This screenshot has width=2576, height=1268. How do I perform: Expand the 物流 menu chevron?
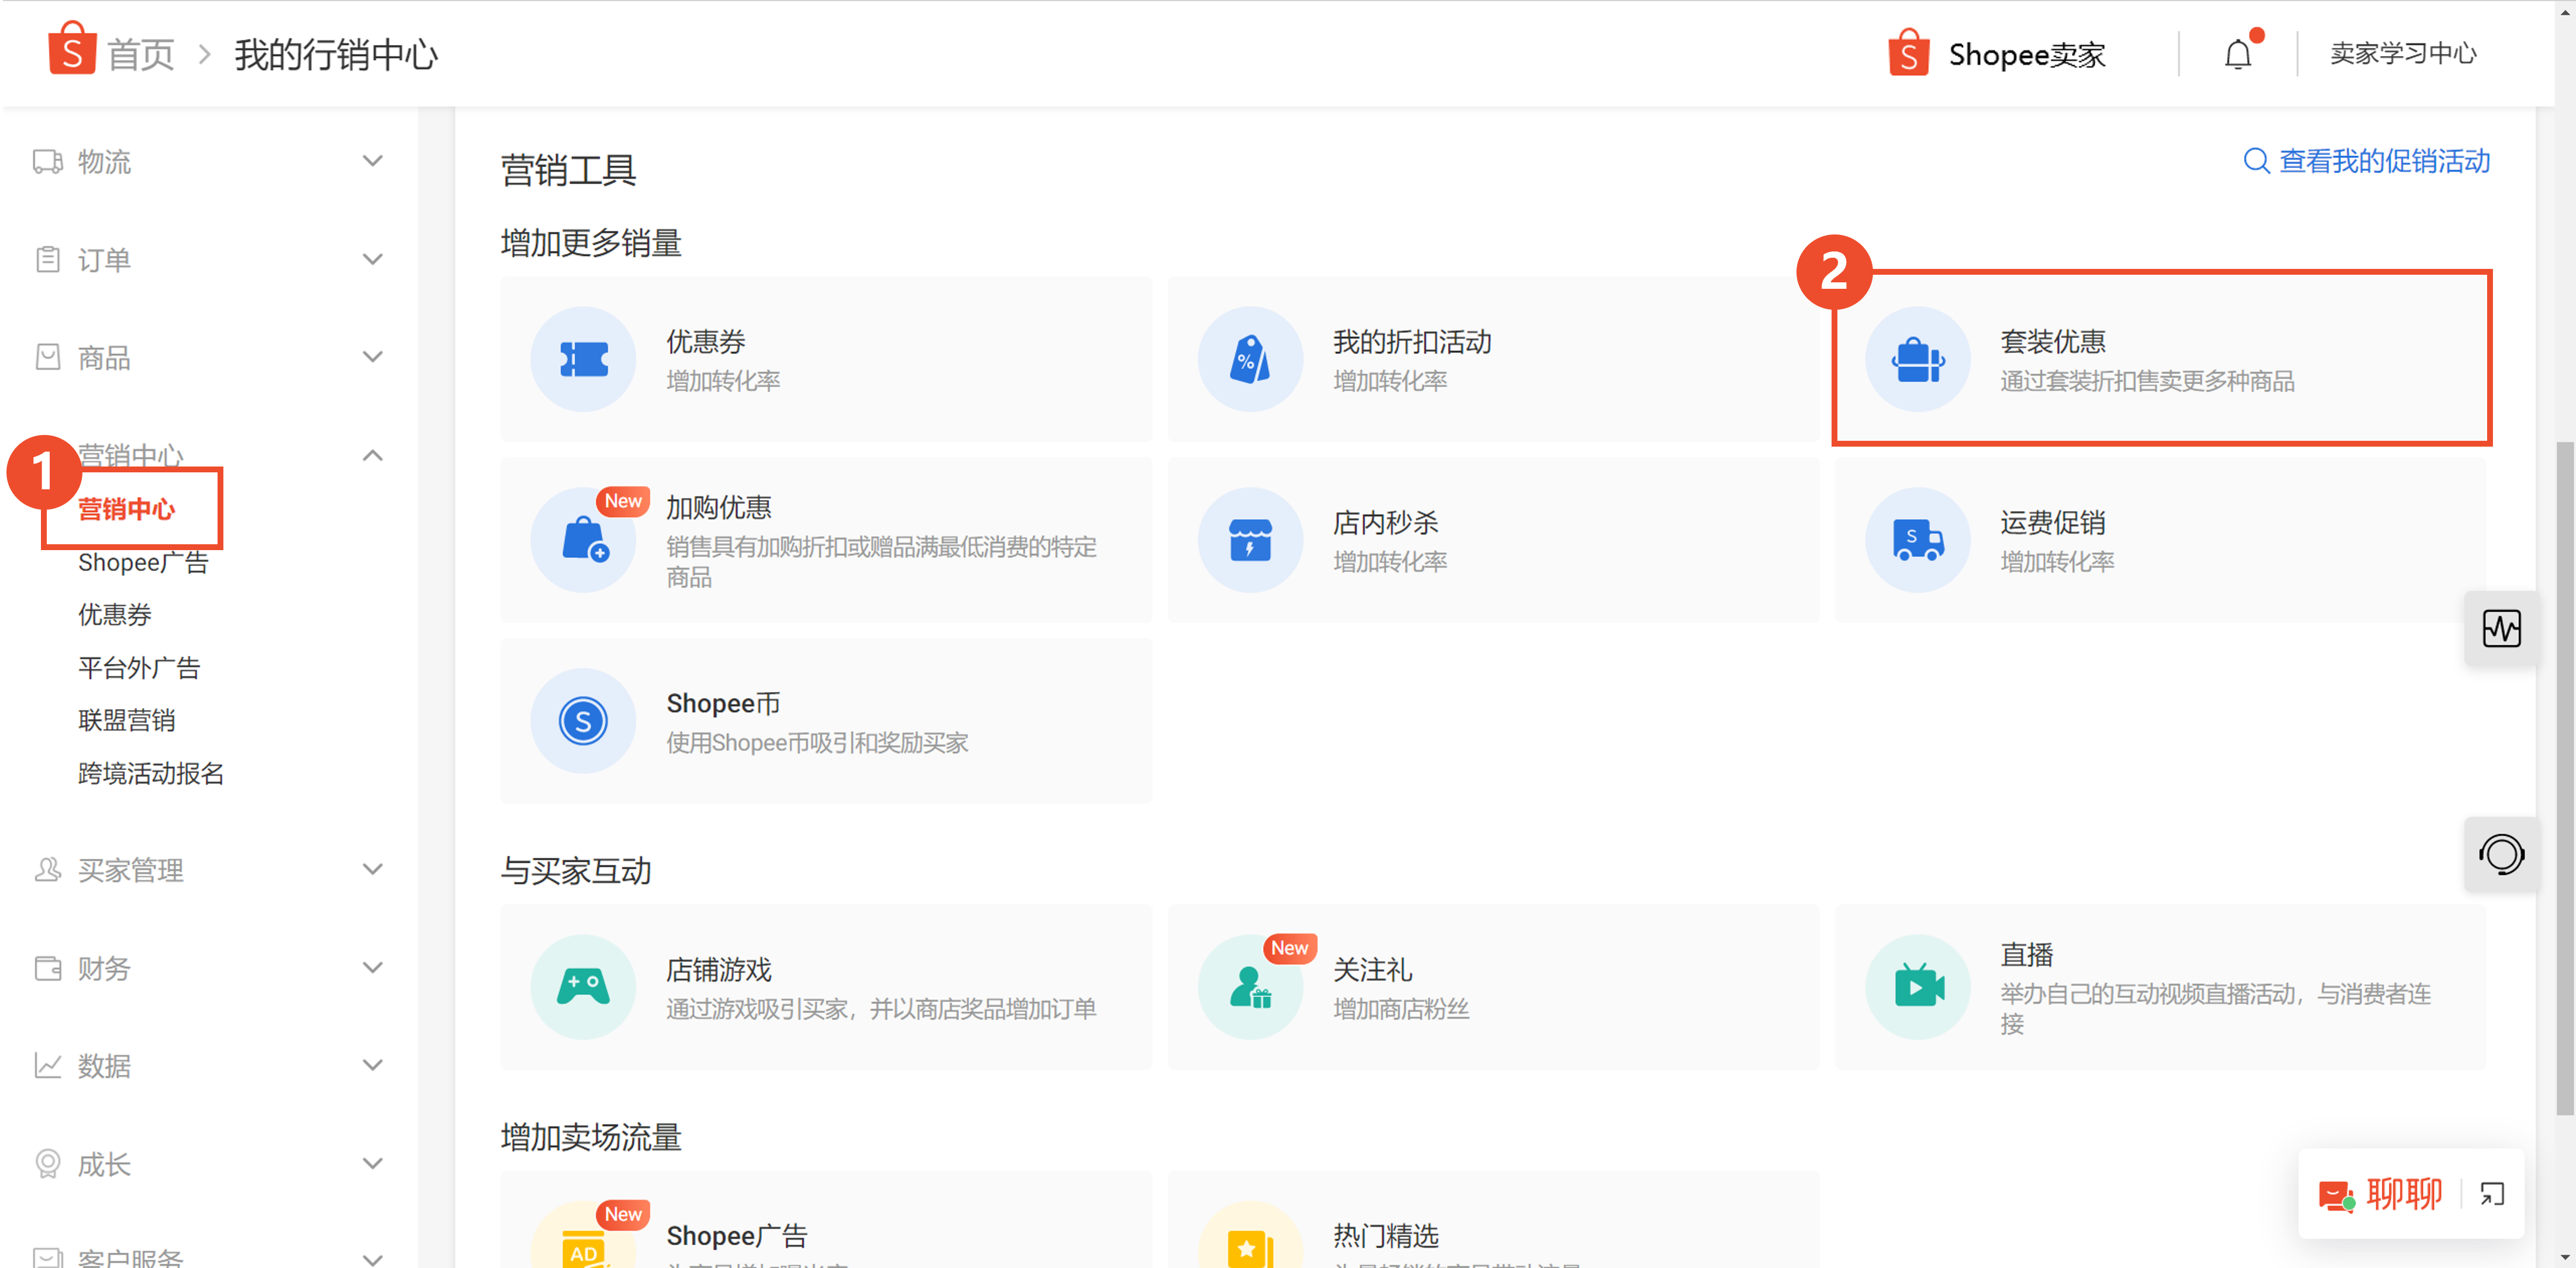pos(372,161)
